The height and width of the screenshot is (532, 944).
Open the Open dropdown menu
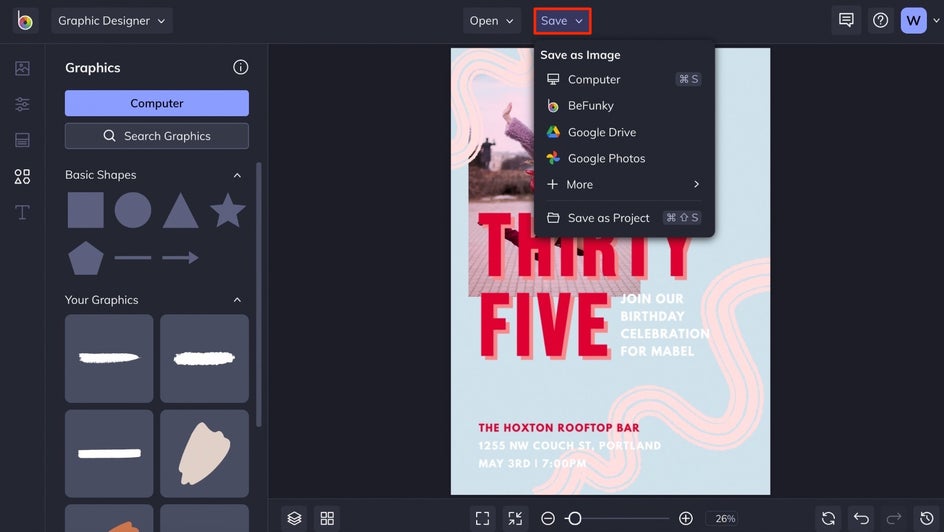coord(492,20)
